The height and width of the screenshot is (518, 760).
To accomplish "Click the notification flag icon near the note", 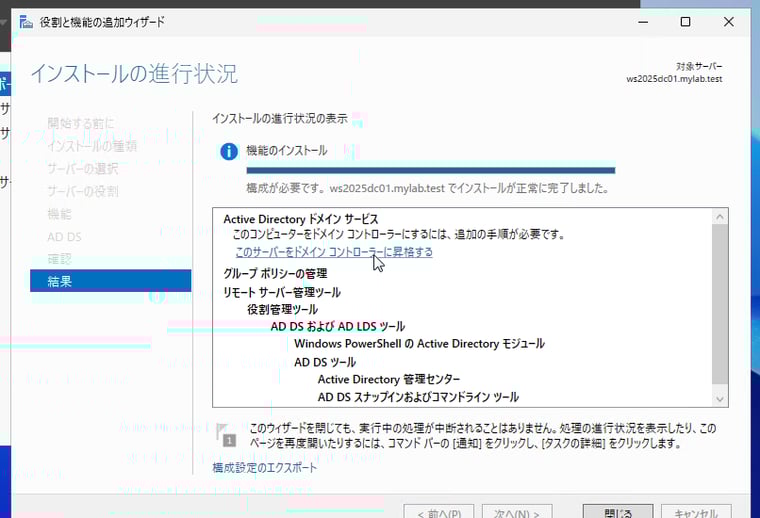I will tap(226, 435).
